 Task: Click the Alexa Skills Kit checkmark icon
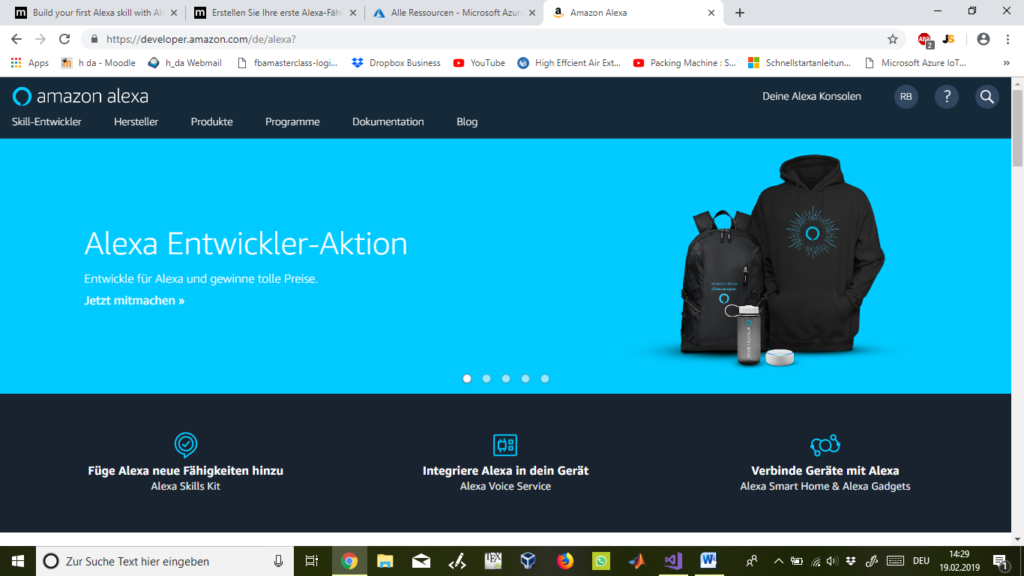coord(185,444)
